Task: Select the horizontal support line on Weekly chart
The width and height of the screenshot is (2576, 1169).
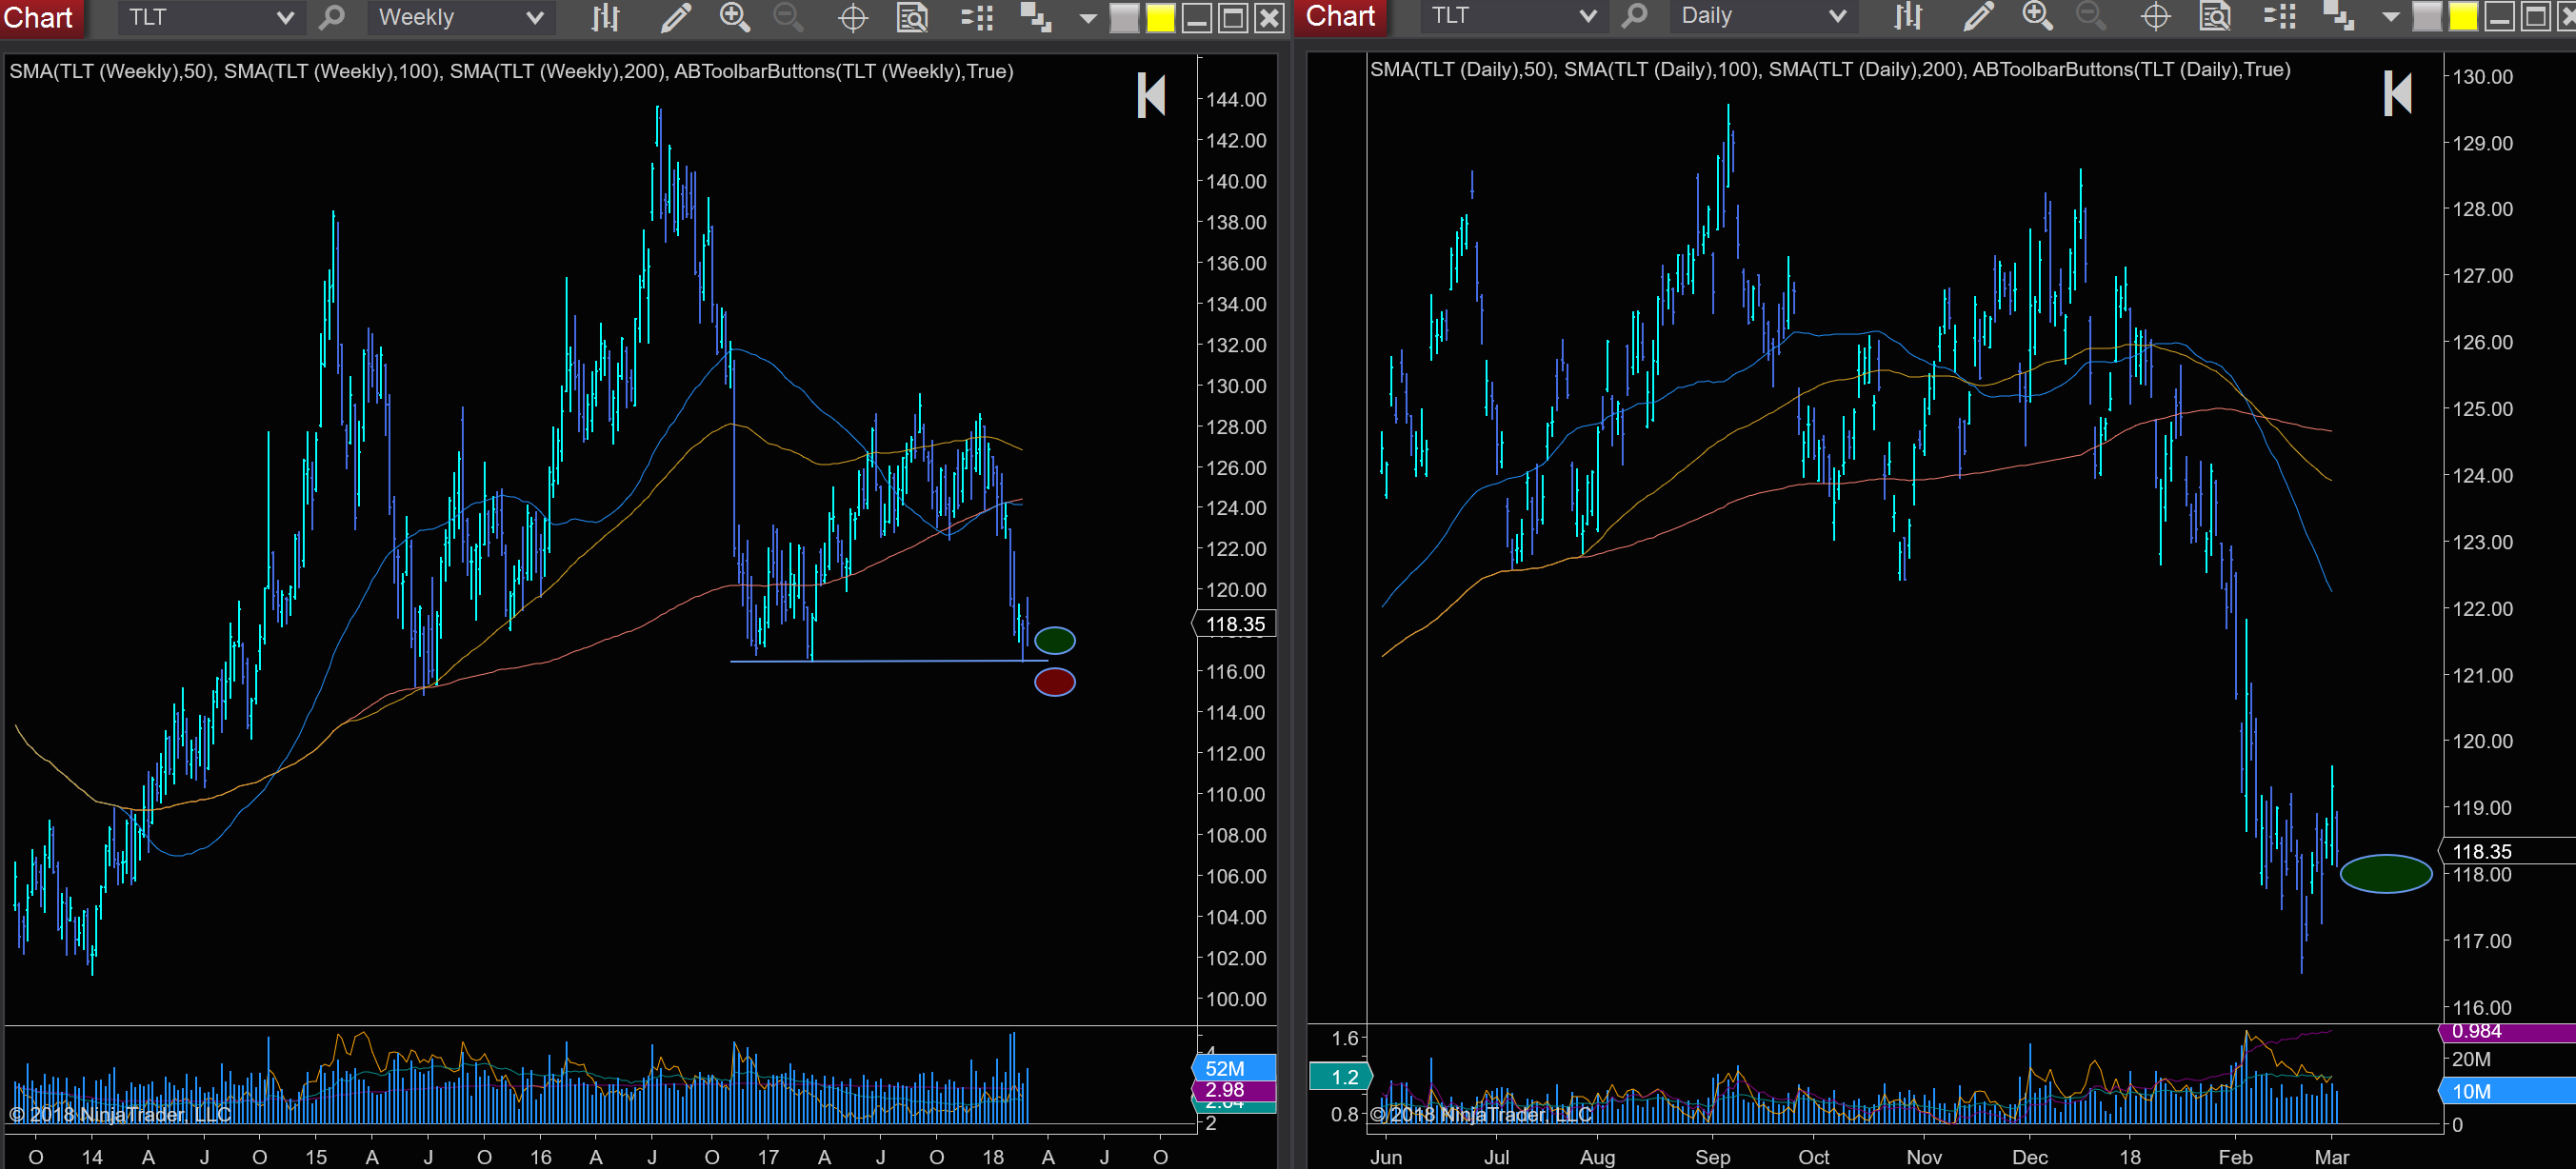Action: [x=889, y=661]
